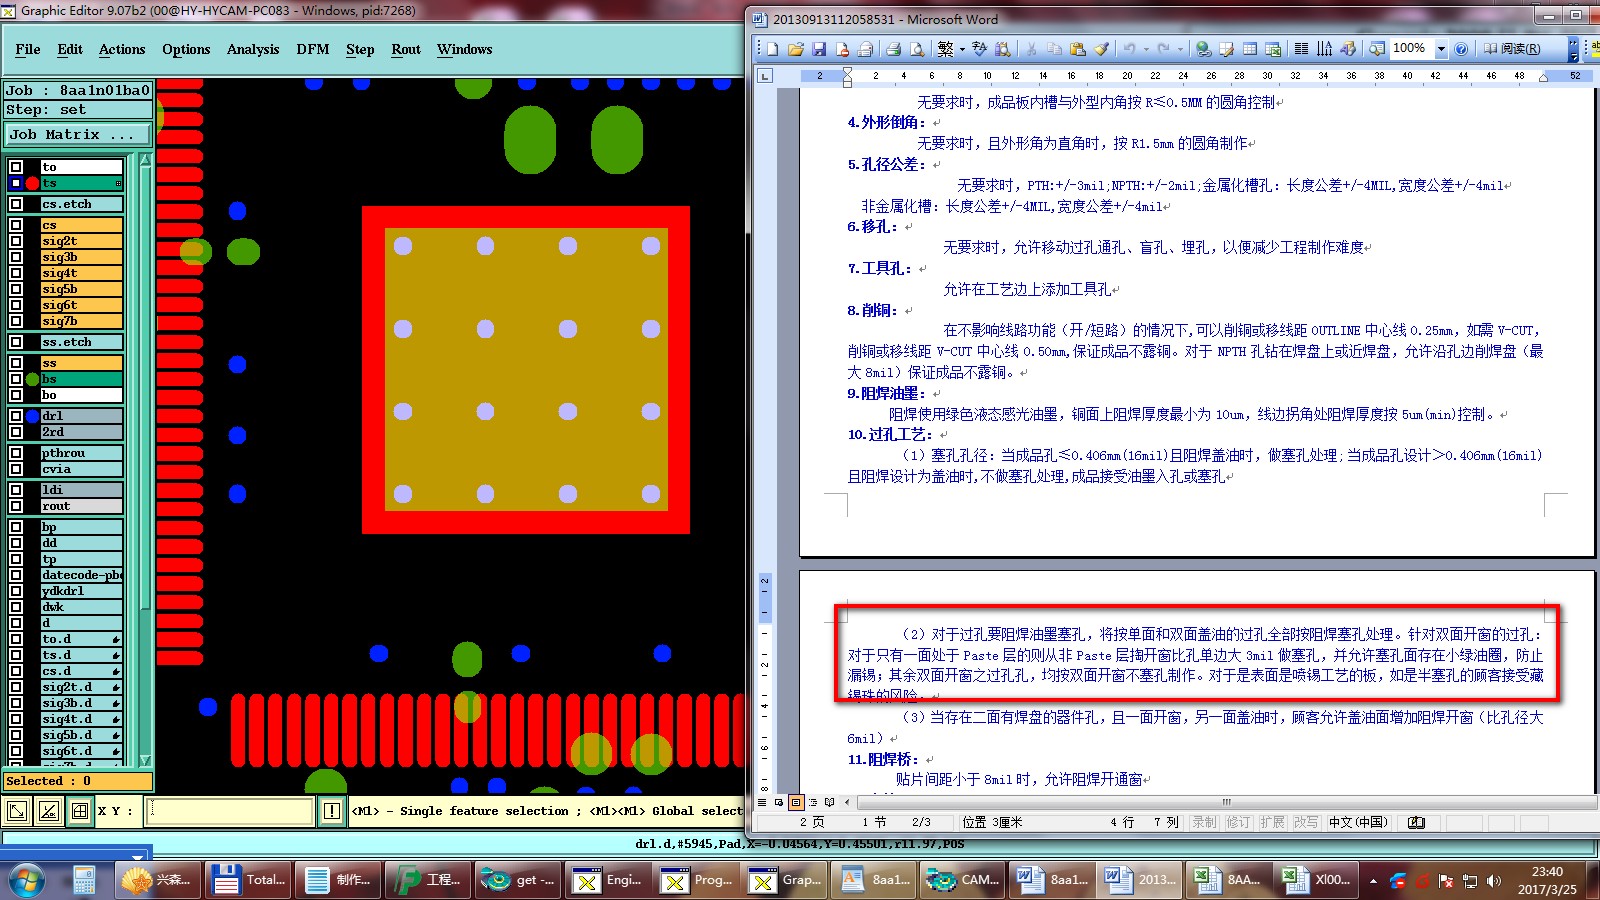Click the Document Map icon in Word
This screenshot has height=900, width=1600.
pos(1377,48)
